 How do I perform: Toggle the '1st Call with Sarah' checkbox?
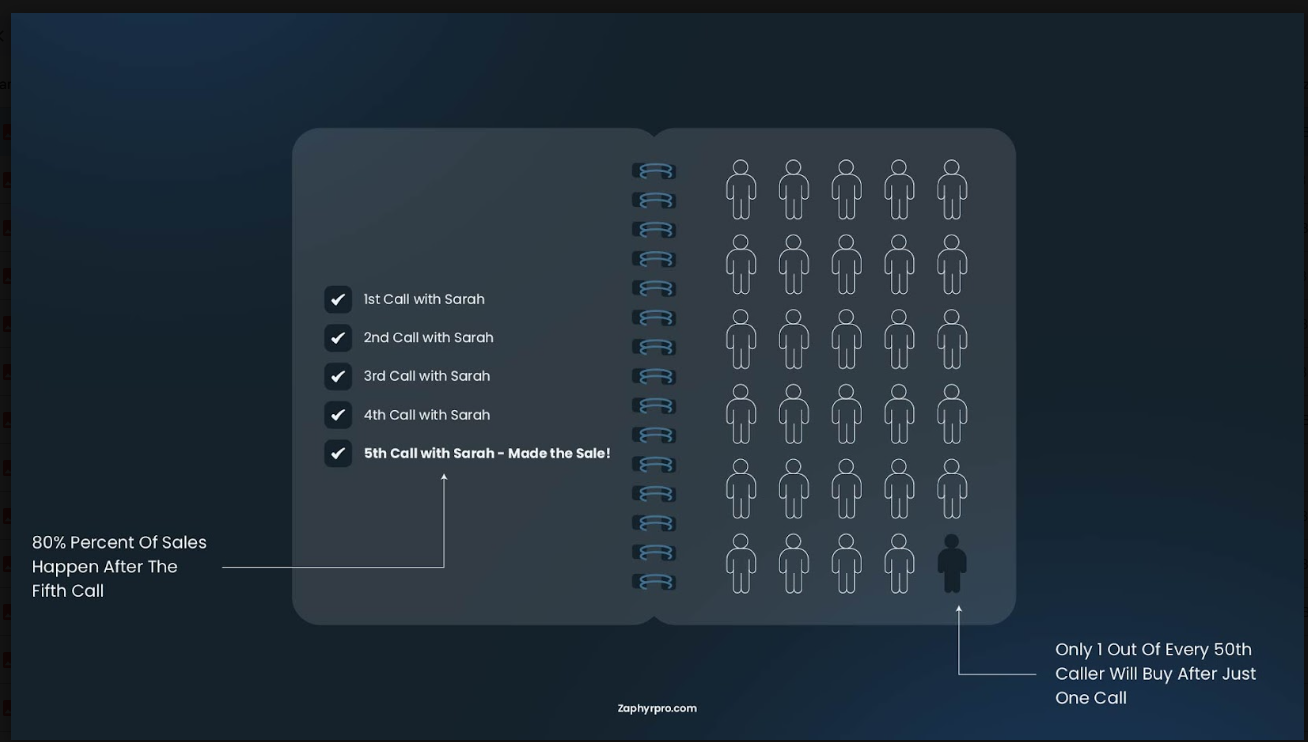(338, 299)
